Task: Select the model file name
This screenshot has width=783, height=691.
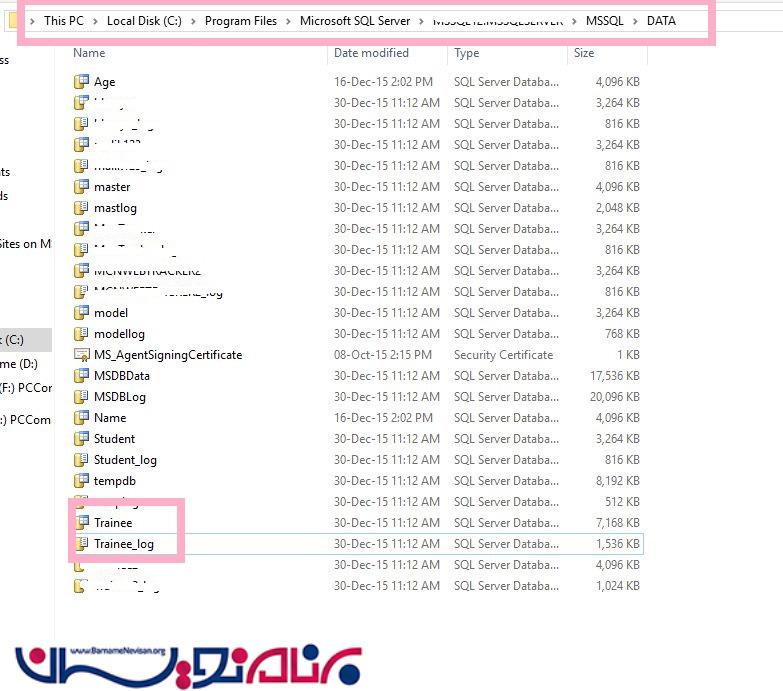Action: click(111, 313)
